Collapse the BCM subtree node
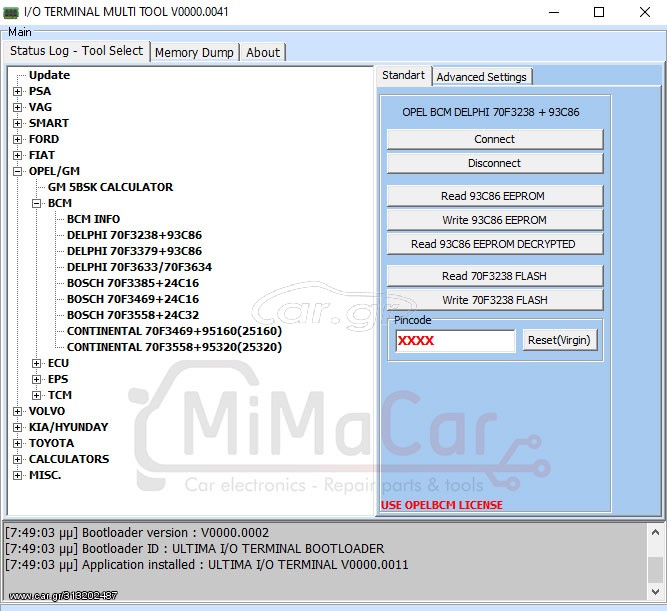 [37, 203]
